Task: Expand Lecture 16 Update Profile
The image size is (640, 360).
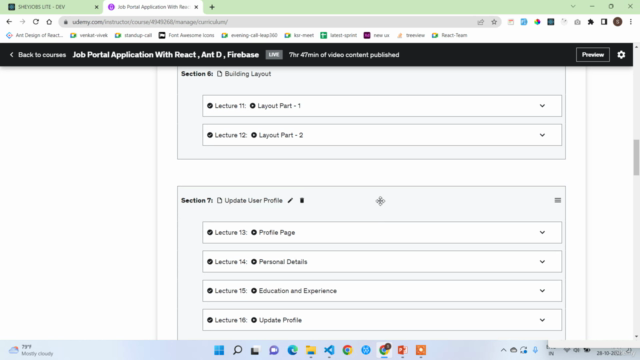Action: pos(542,320)
